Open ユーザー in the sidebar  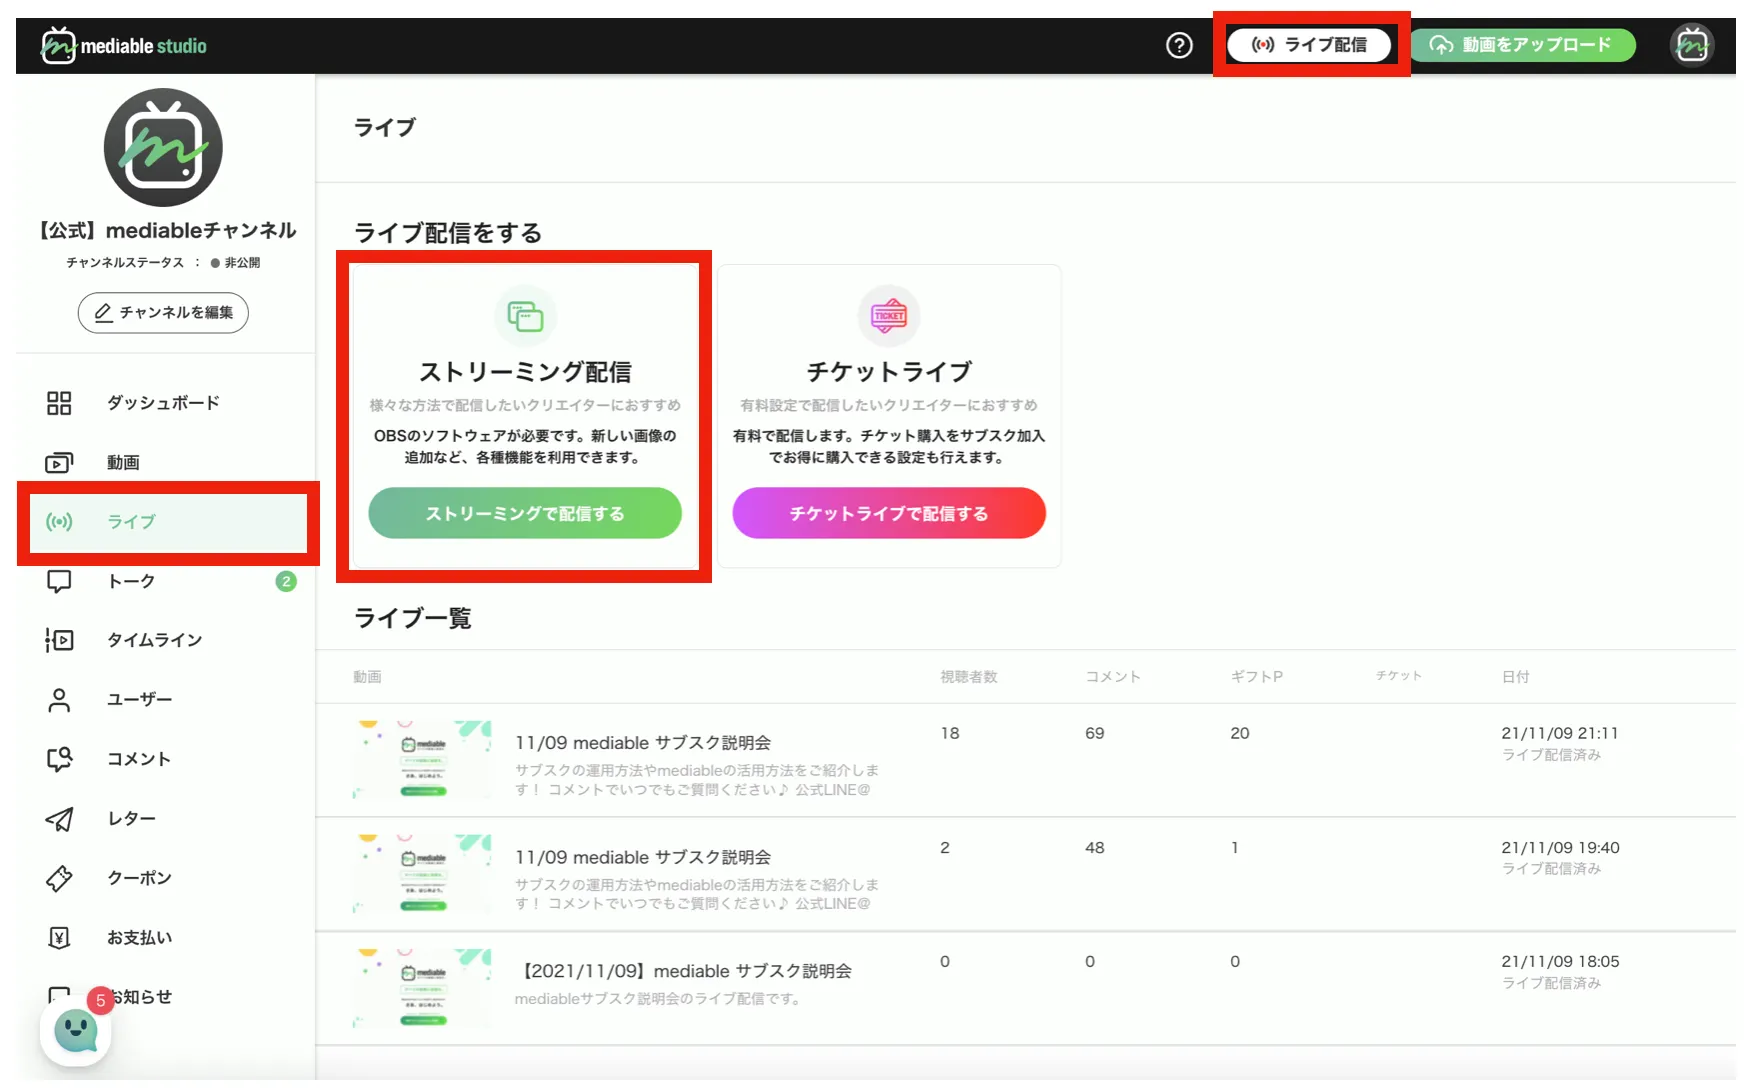[139, 700]
